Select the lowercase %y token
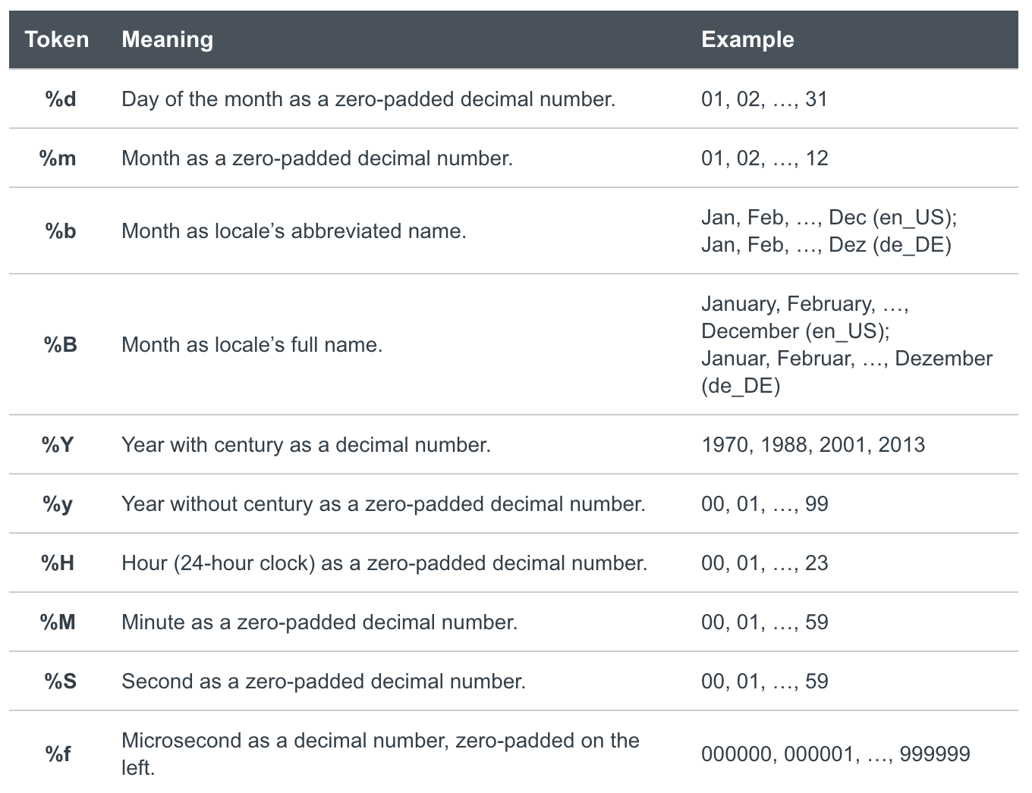1032x793 pixels. [x=60, y=504]
